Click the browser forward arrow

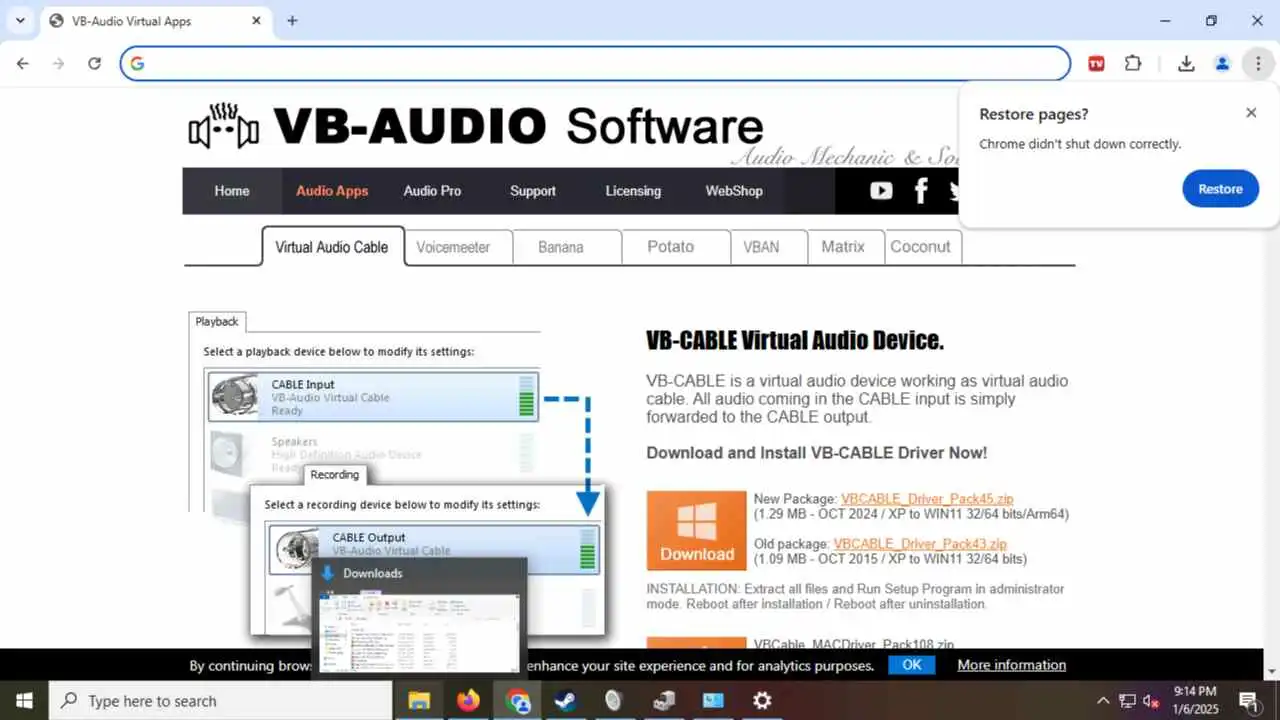pos(58,63)
